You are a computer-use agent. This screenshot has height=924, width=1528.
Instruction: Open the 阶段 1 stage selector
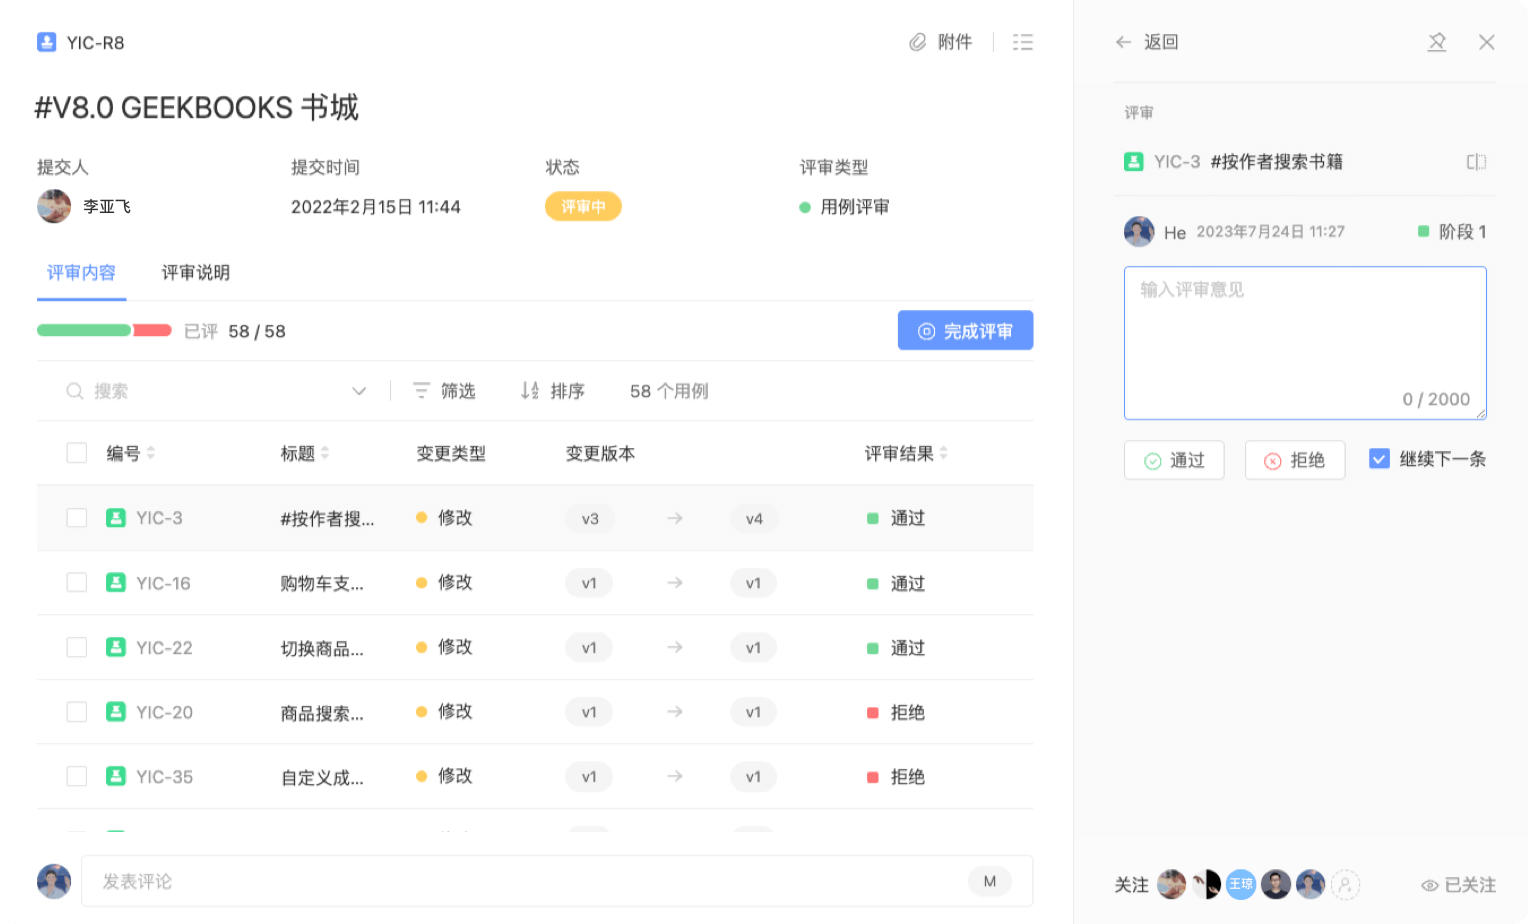(1452, 232)
